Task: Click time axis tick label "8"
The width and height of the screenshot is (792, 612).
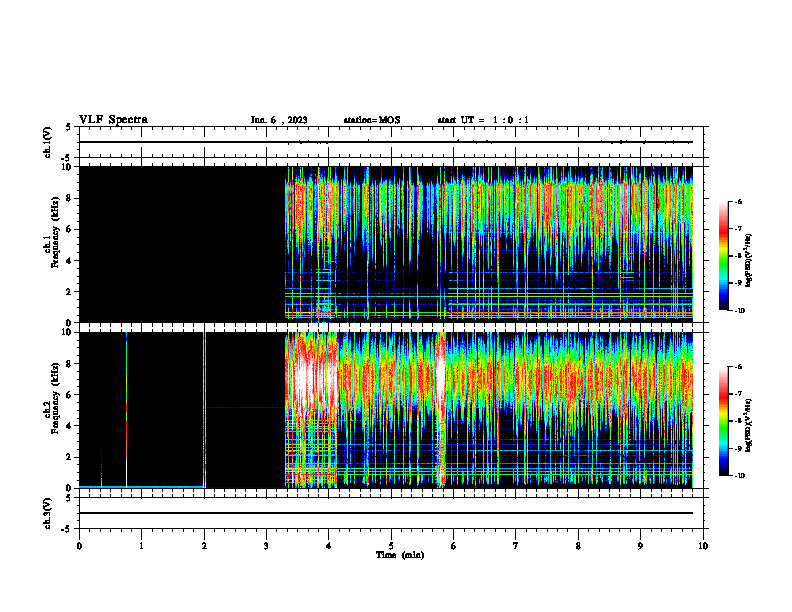Action: tap(578, 546)
